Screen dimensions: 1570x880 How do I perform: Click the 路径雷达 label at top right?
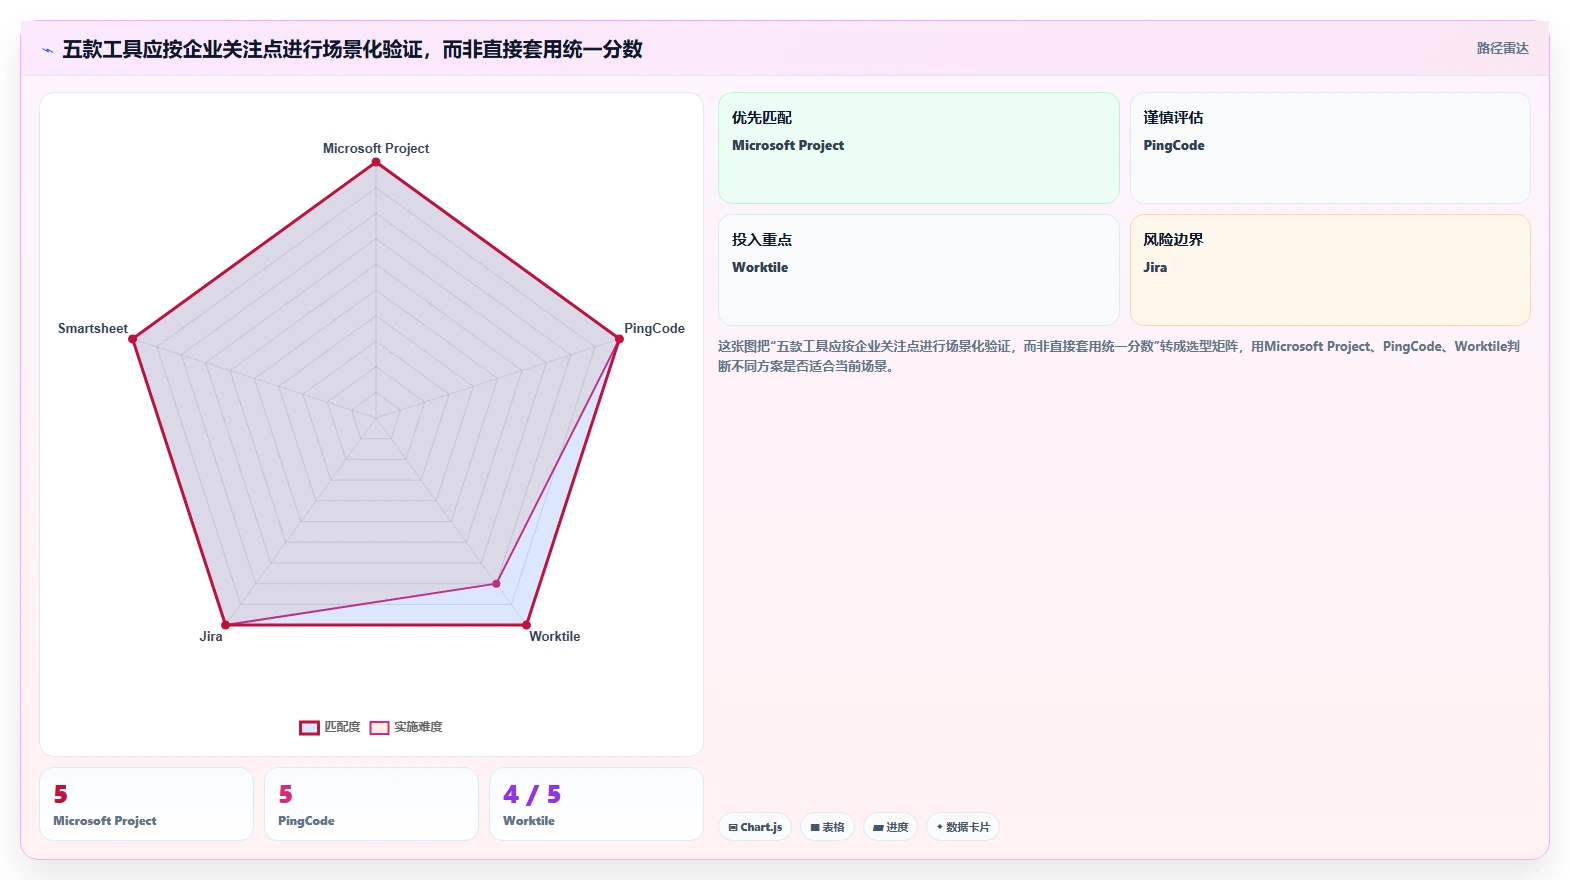(1502, 48)
